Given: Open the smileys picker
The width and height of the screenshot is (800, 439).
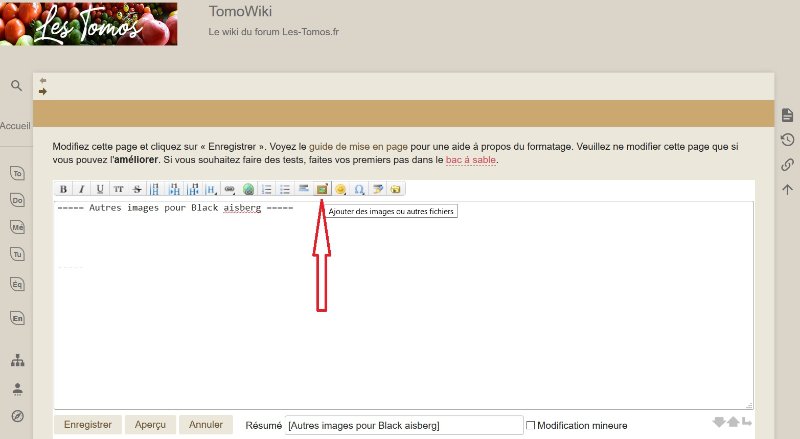Looking at the screenshot, I should 340,189.
